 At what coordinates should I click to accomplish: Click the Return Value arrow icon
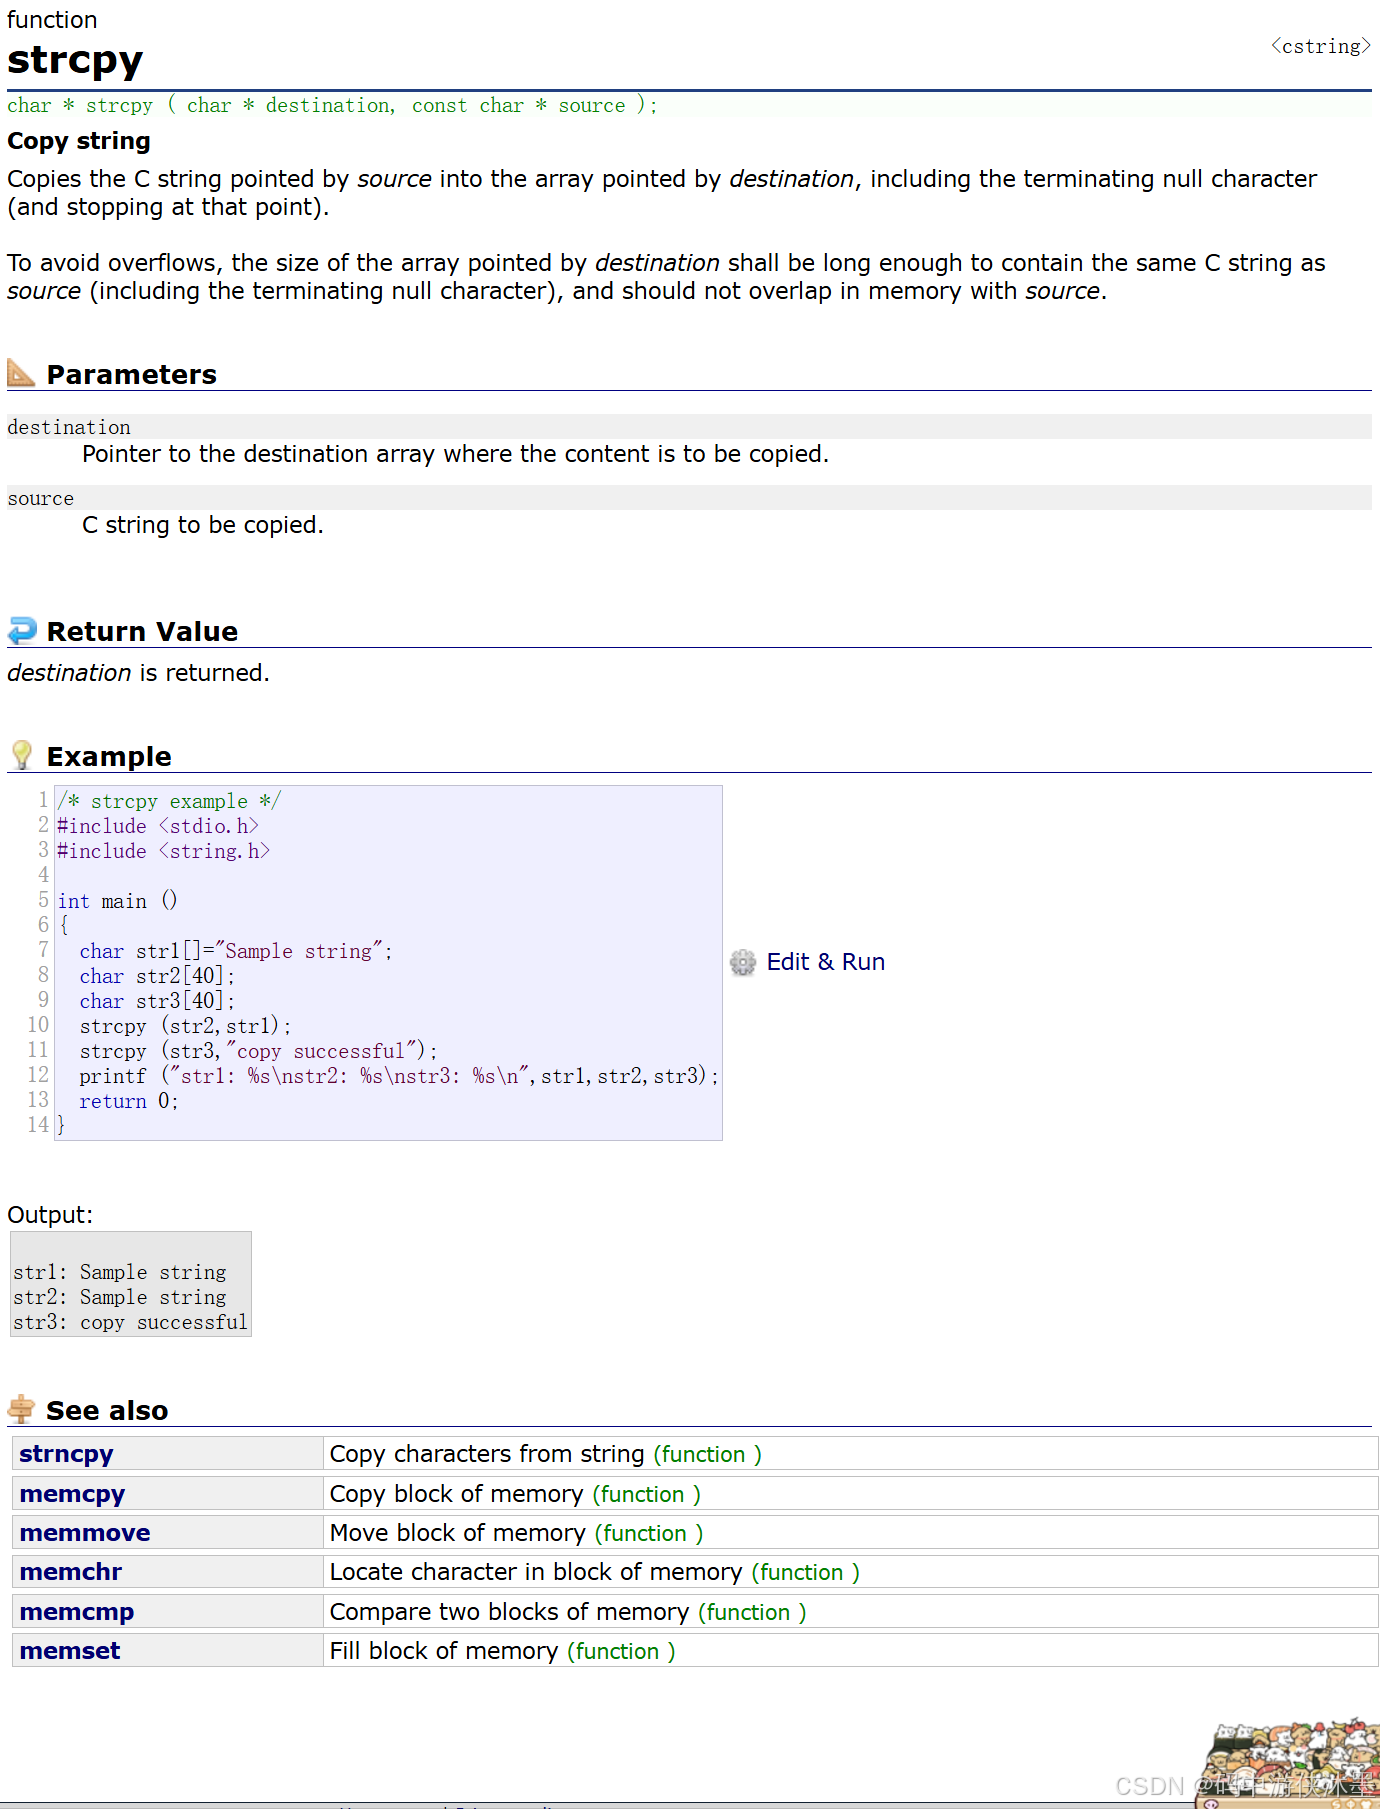point(22,631)
